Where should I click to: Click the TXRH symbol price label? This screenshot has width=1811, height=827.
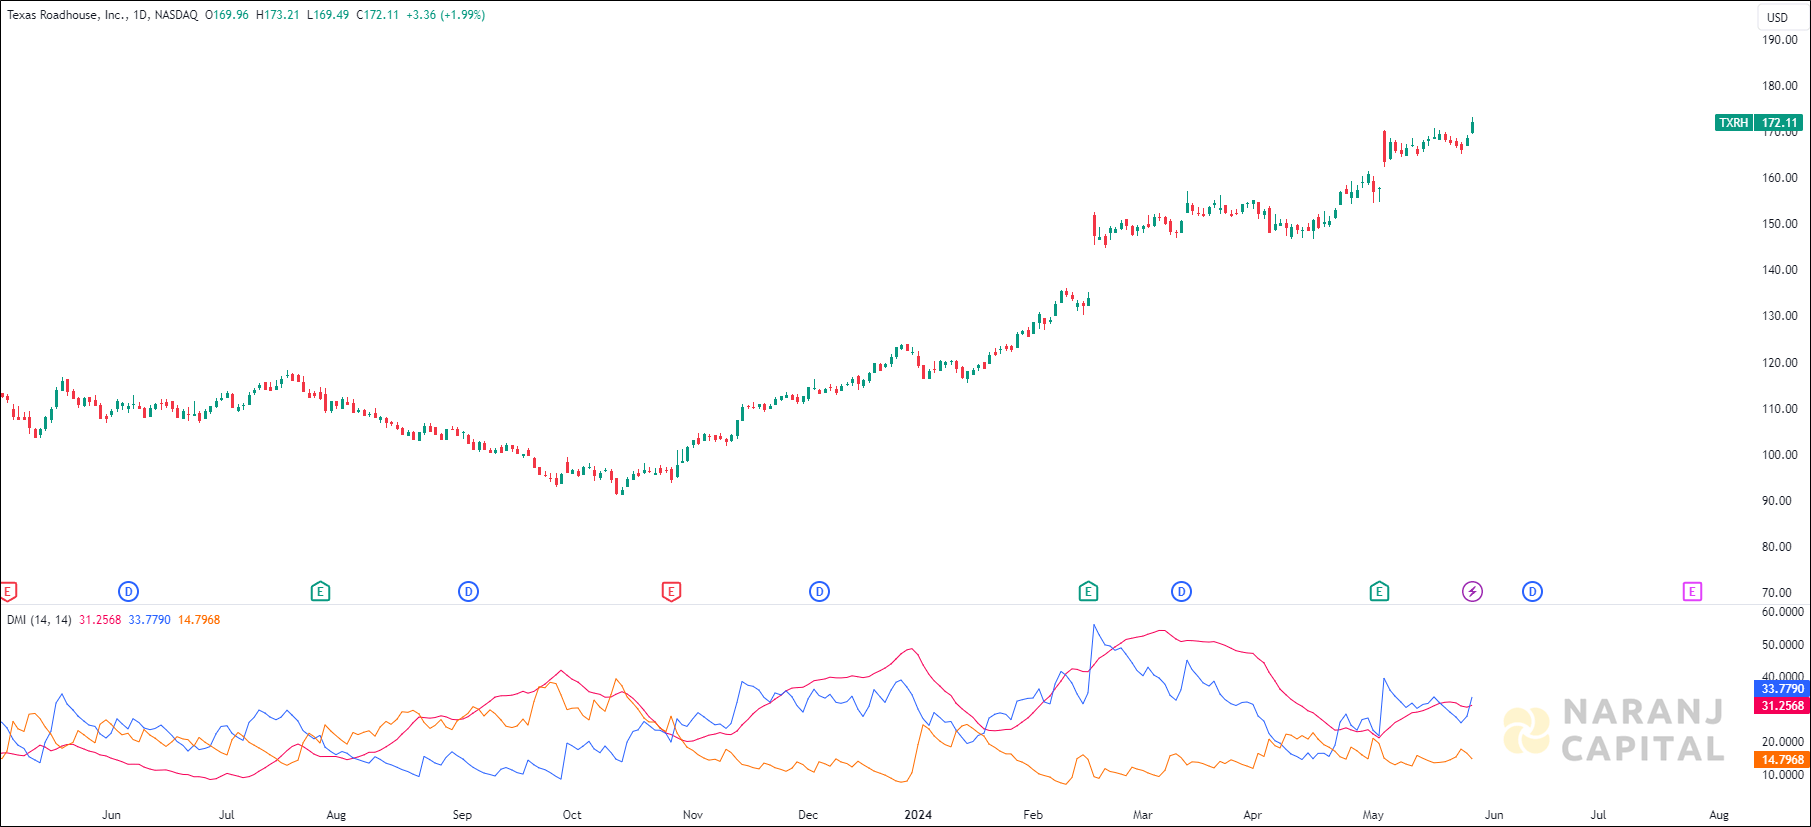[1734, 123]
